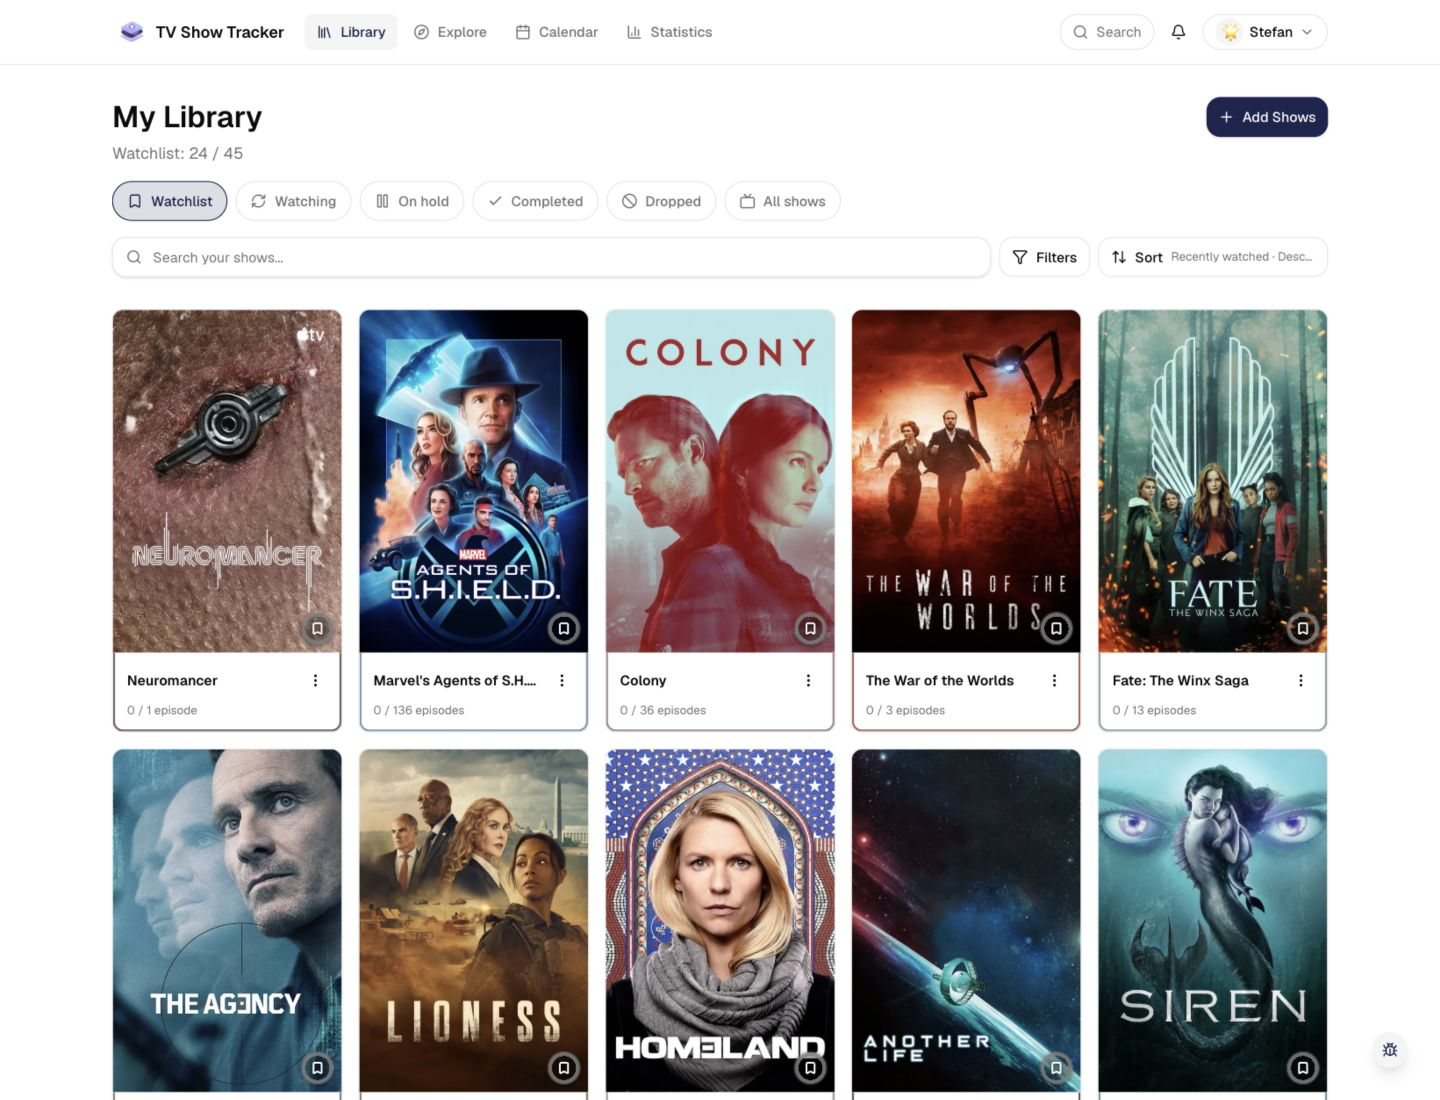Open Marvel's Agents of S.H.I.E.L.D. title link
Viewport: 1440px width, 1100px height.
pos(455,680)
